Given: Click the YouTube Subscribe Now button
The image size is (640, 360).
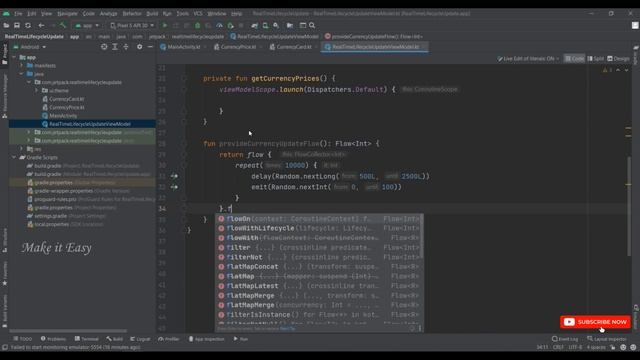Looking at the screenshot, I should tap(595, 322).
